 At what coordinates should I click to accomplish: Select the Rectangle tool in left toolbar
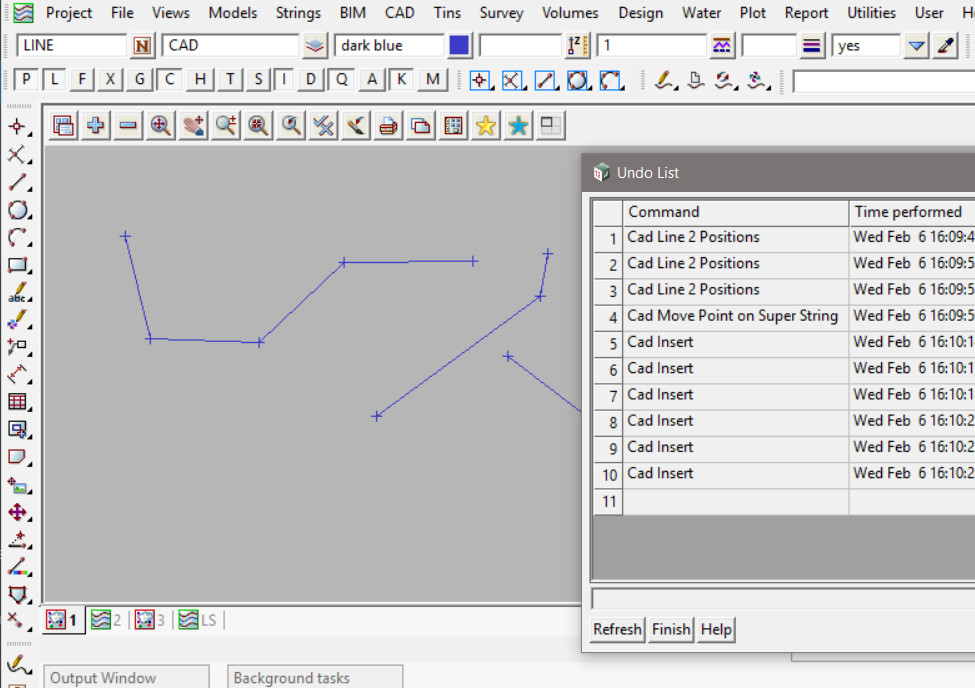pos(17,264)
